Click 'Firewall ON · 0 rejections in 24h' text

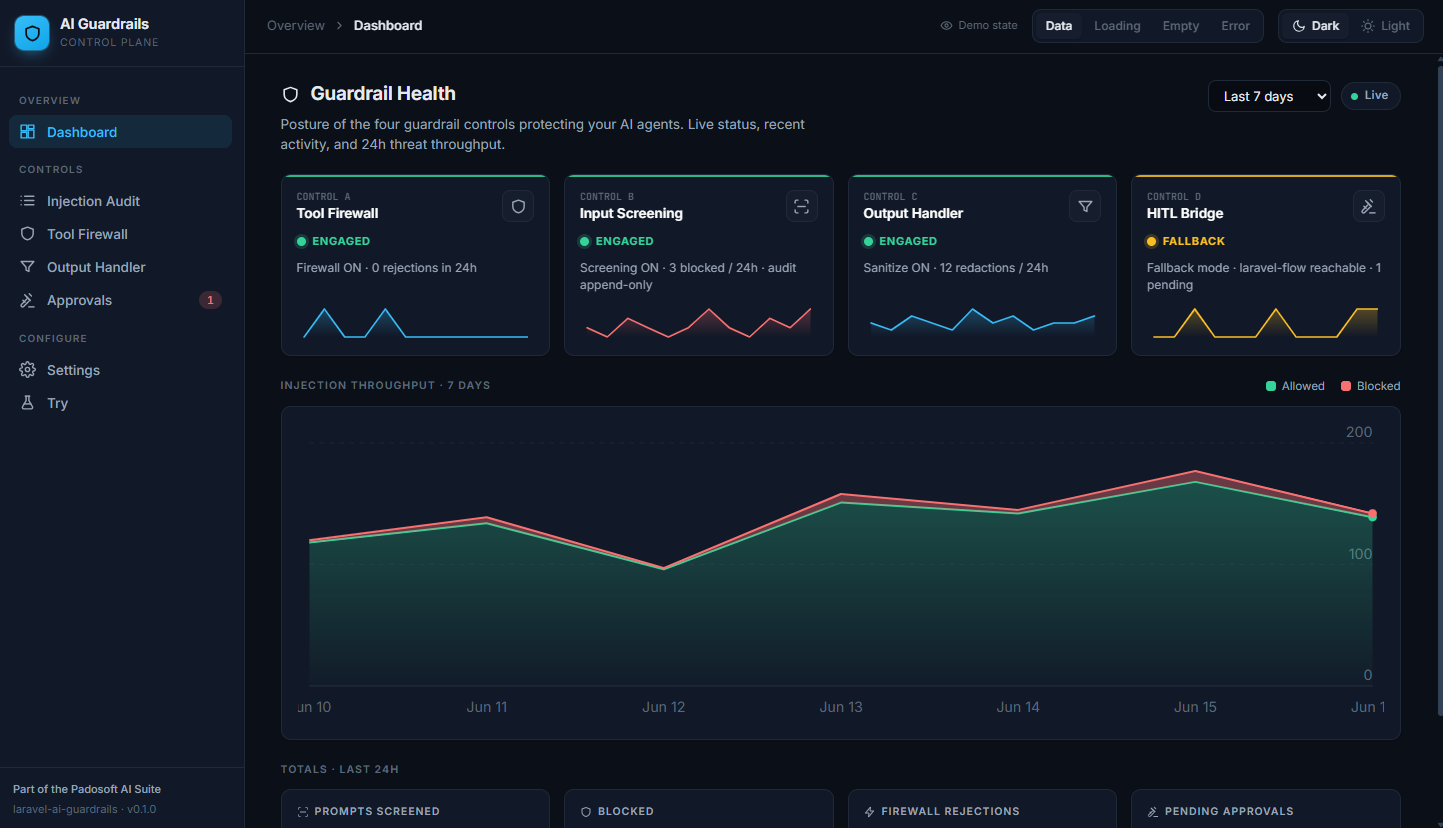pyautogui.click(x=387, y=268)
